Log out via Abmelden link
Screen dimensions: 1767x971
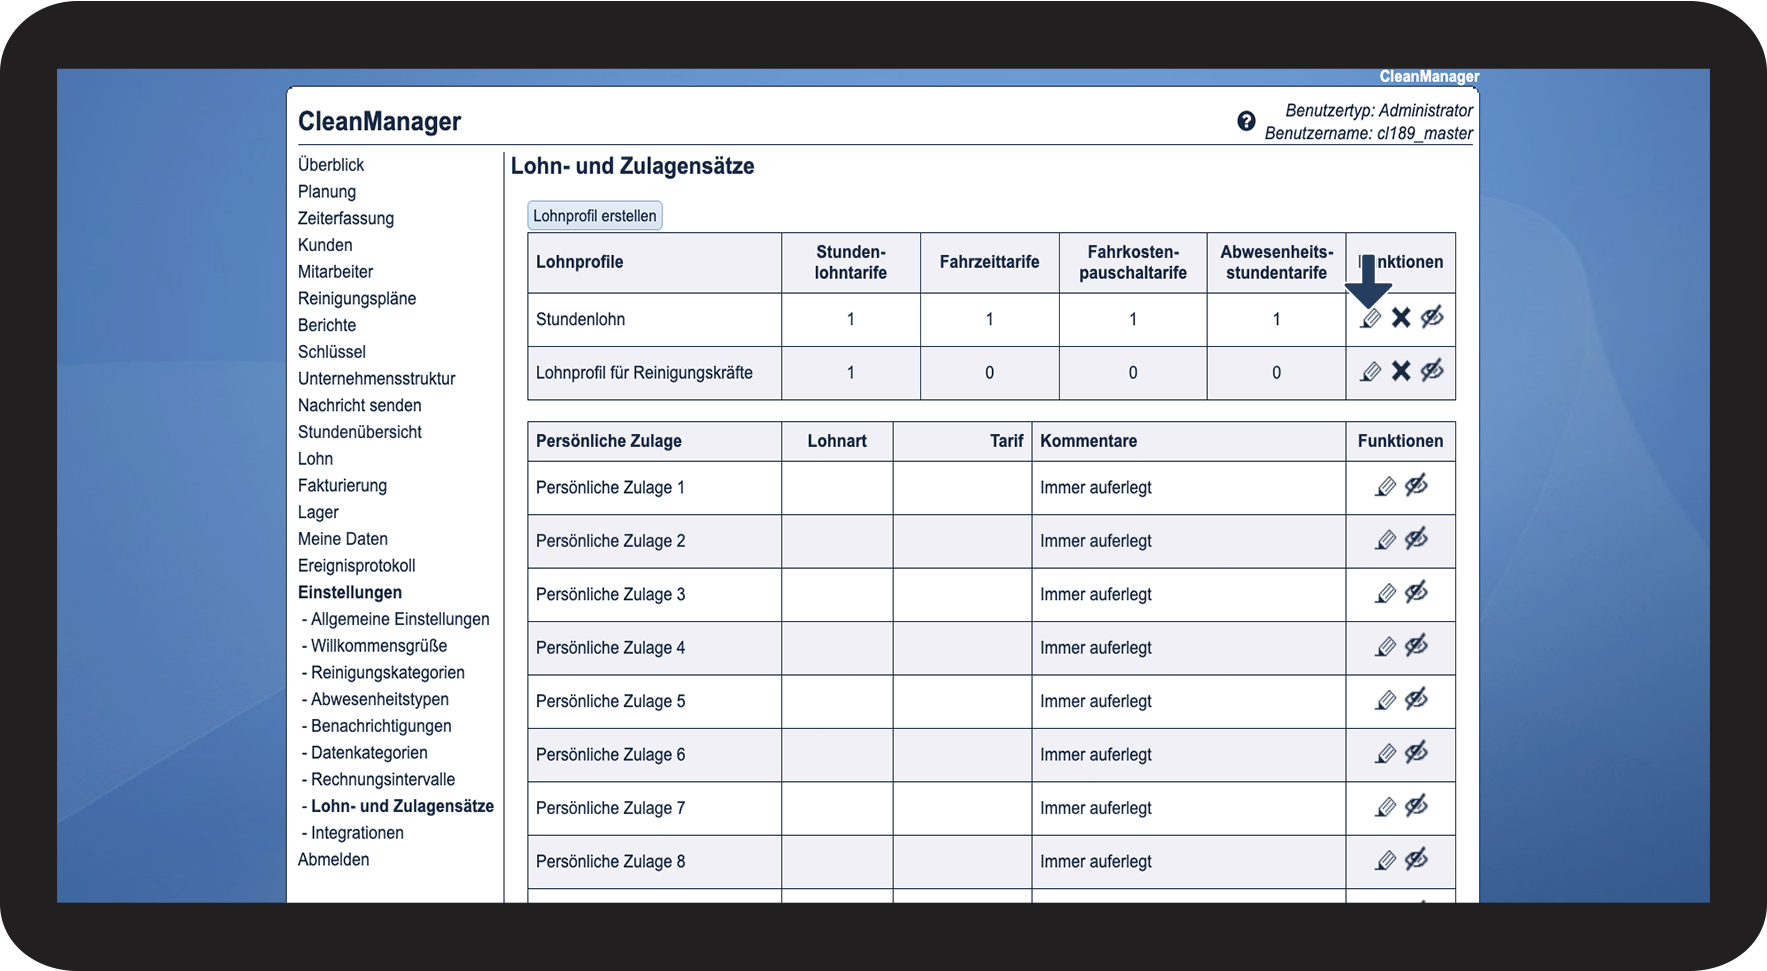coord(333,860)
